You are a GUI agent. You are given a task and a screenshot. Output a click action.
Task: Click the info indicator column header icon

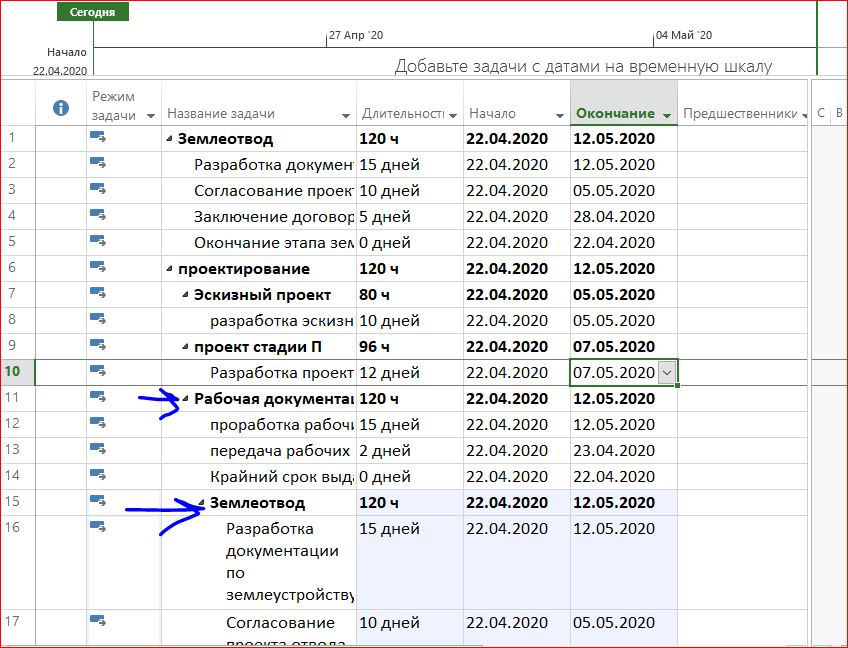61,107
